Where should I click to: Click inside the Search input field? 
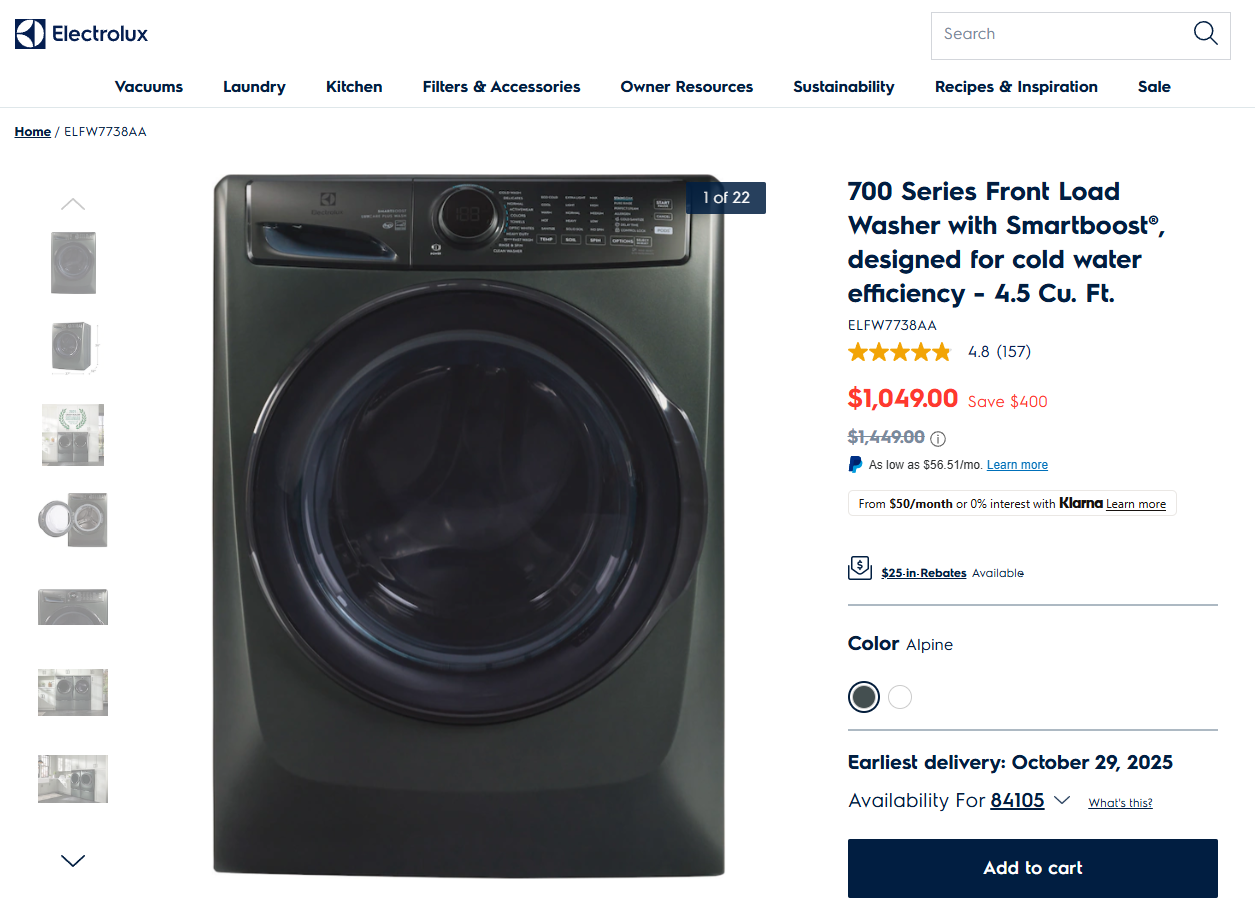pyautogui.click(x=1050, y=35)
